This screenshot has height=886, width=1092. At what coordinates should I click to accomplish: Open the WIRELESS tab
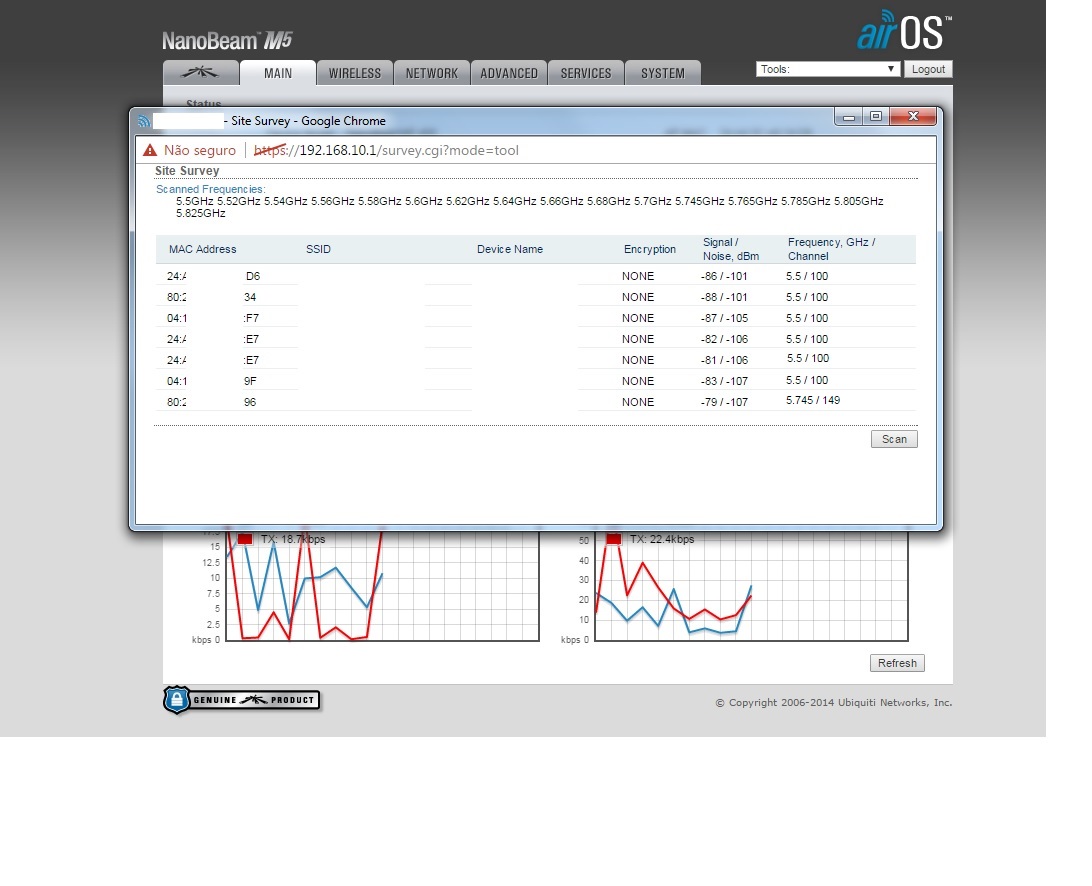pos(354,73)
